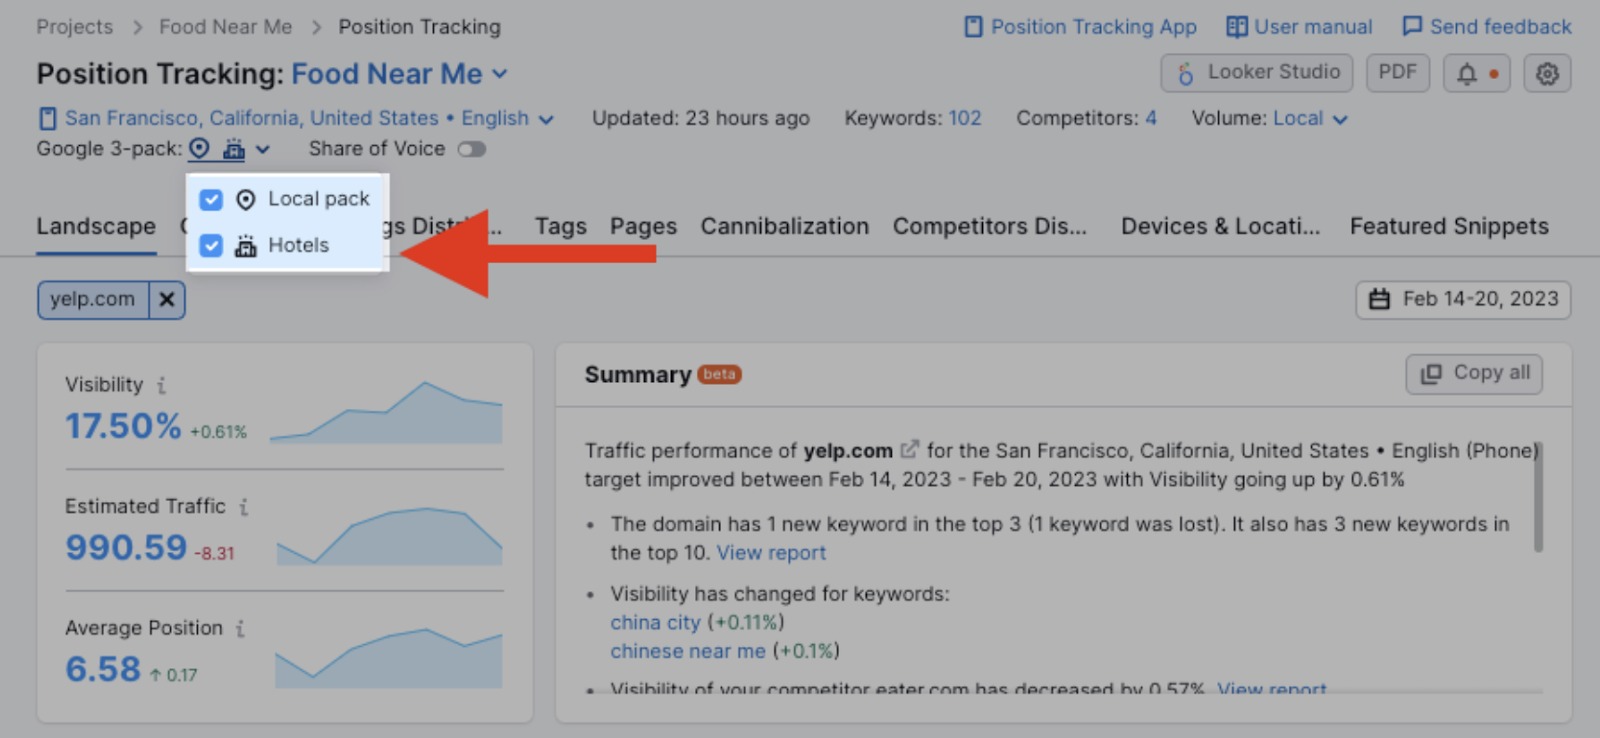
Task: Uncheck the Hotels checkbox
Action: [211, 245]
